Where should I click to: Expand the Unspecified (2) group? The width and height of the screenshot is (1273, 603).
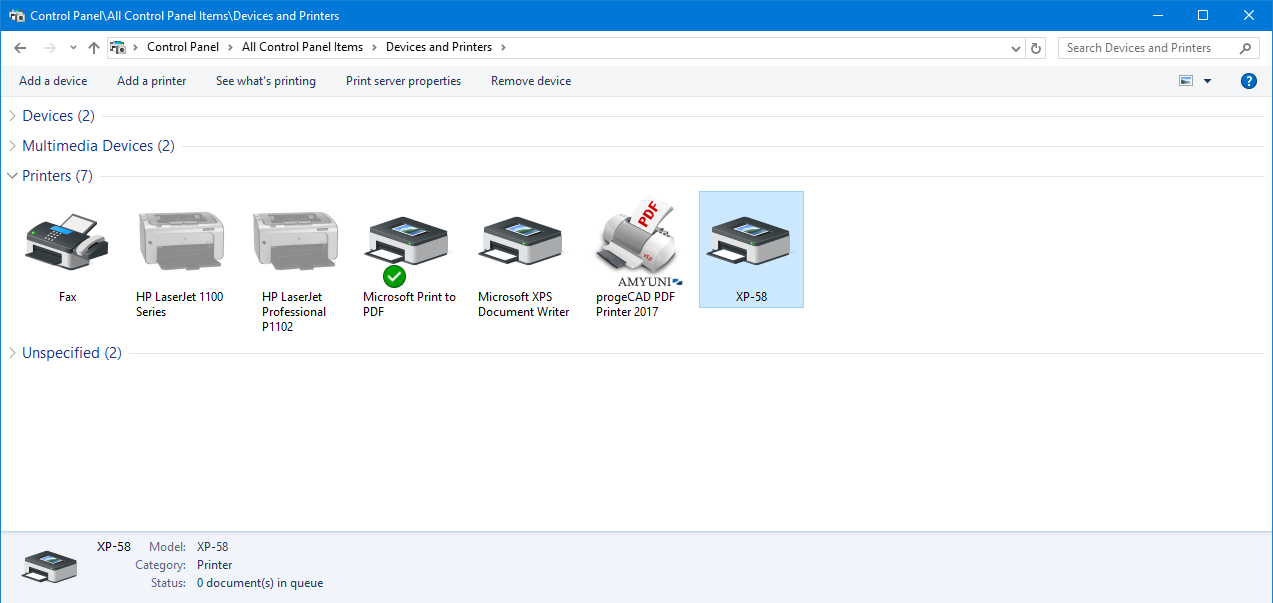point(12,353)
